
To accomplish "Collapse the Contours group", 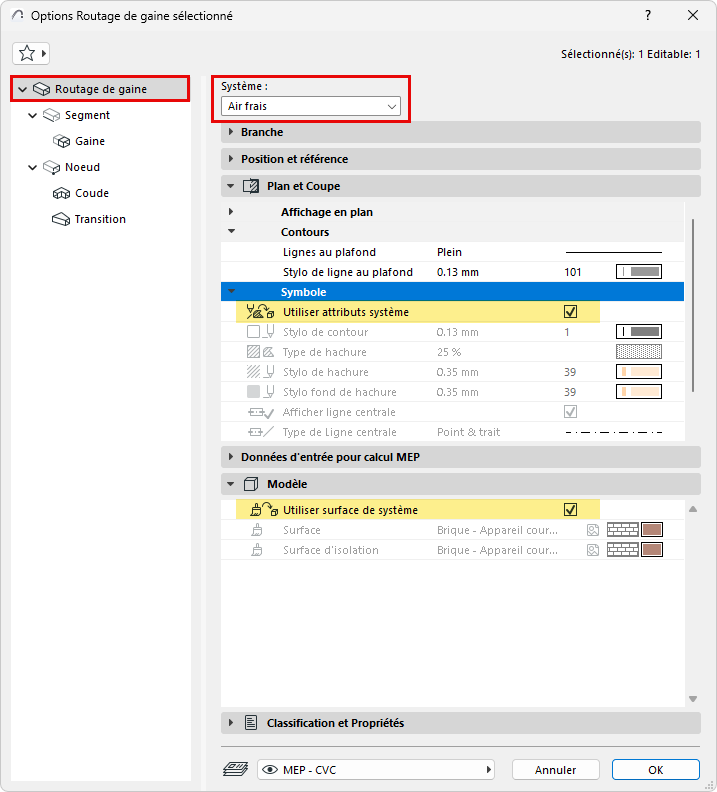I will point(231,231).
